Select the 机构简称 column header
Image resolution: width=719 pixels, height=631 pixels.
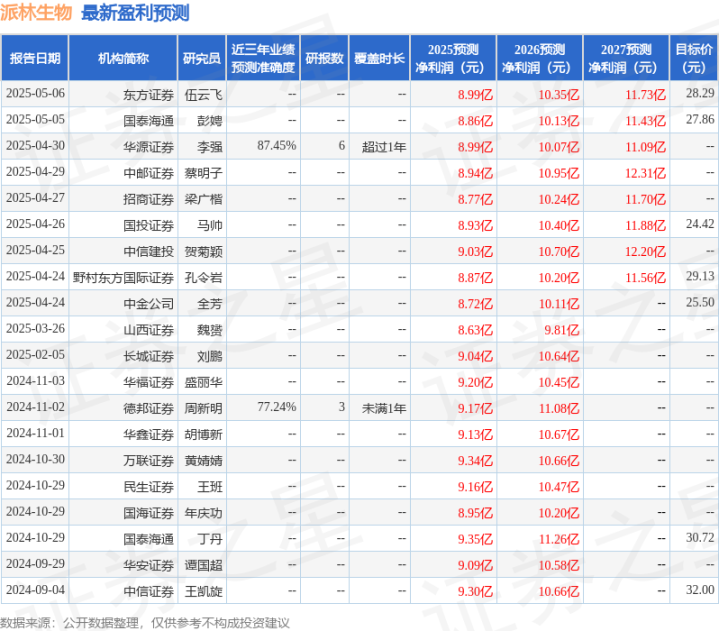(x=123, y=58)
